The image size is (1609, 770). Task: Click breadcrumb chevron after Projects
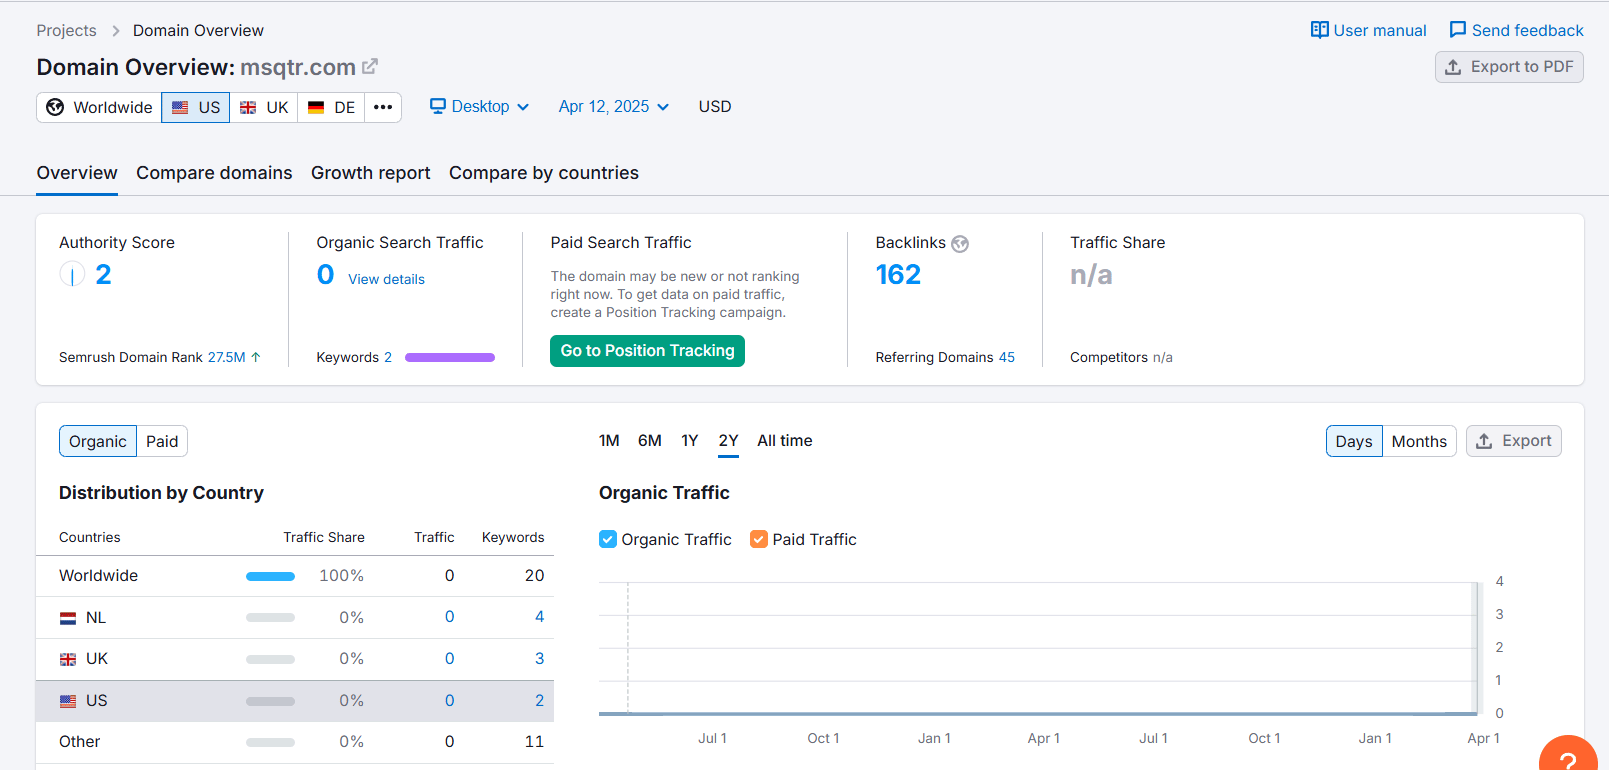(x=115, y=31)
